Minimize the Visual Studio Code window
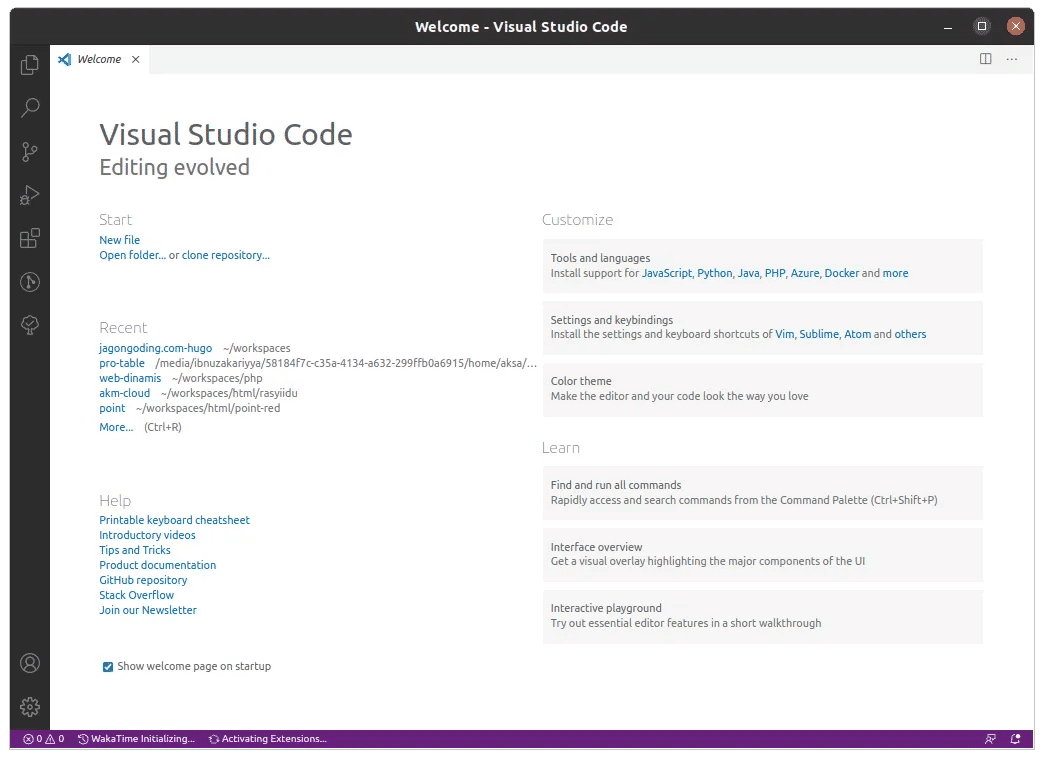The image size is (1044, 759). (947, 27)
